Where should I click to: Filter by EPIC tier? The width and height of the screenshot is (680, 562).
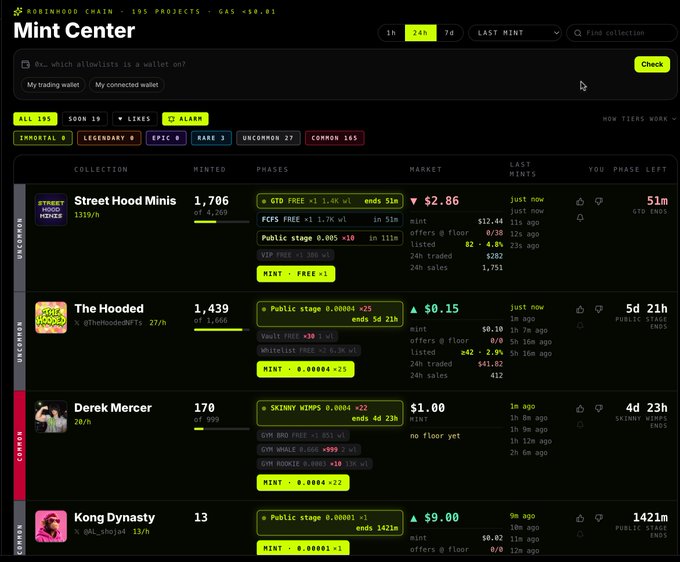(166, 138)
